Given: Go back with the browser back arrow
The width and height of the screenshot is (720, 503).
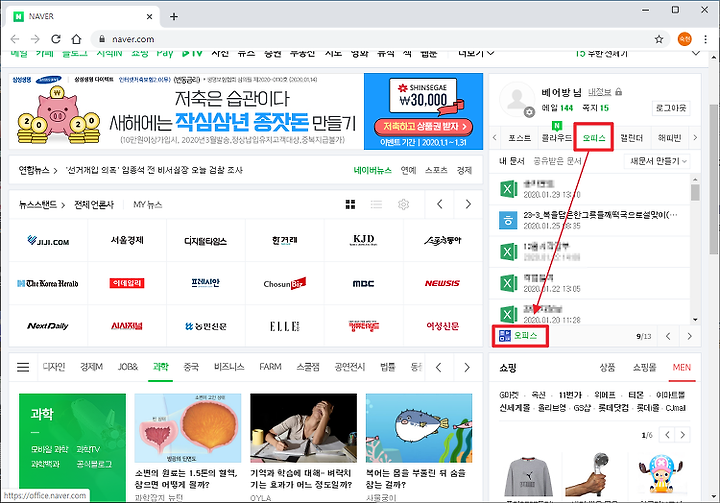Looking at the screenshot, I should (x=15, y=39).
